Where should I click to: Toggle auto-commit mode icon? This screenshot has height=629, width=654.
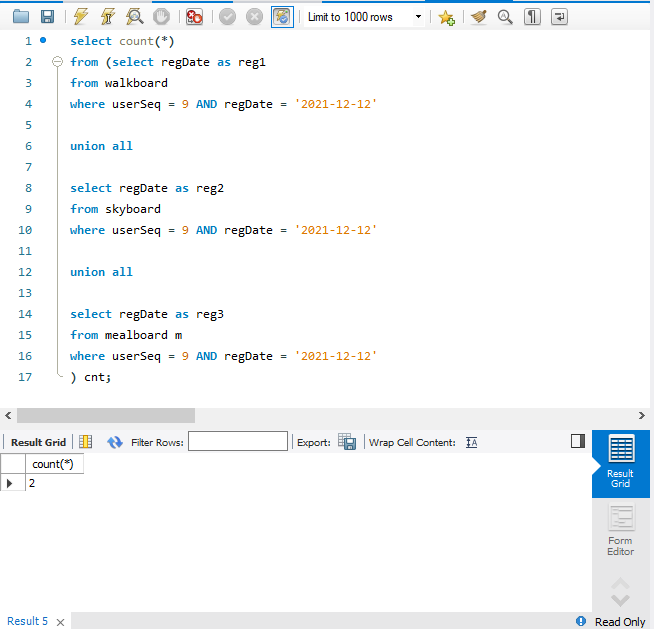point(282,17)
